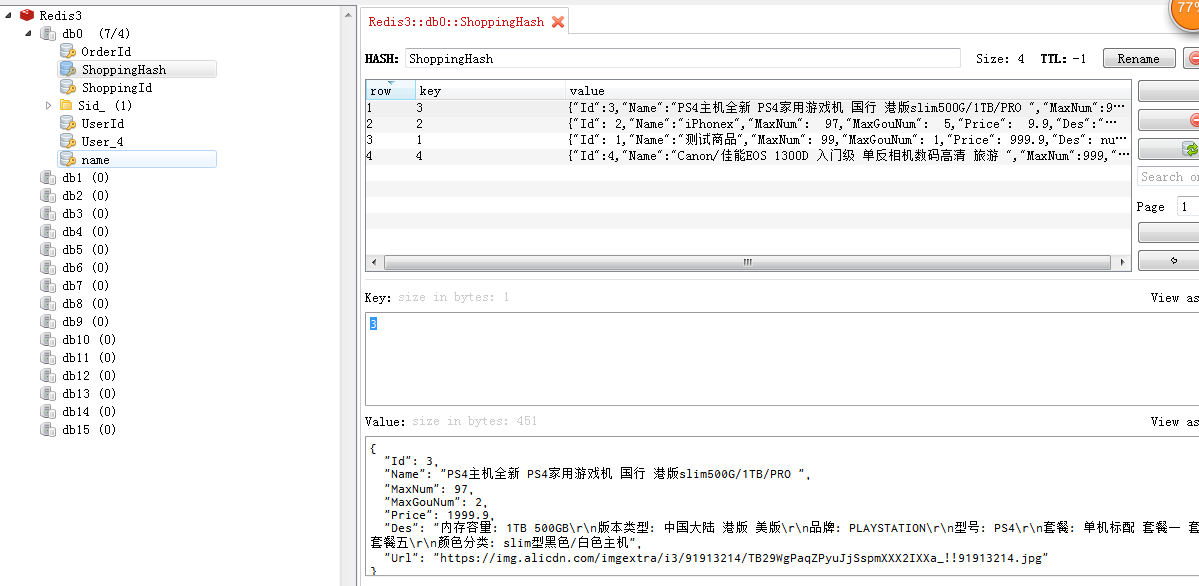The height and width of the screenshot is (586, 1199).
Task: Click the db6 database icon
Action: point(48,268)
